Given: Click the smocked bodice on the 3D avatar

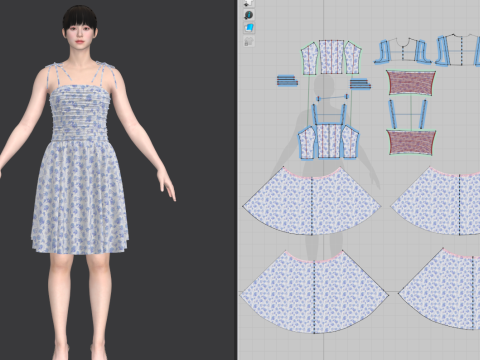Looking at the screenshot, I should click(80, 113).
